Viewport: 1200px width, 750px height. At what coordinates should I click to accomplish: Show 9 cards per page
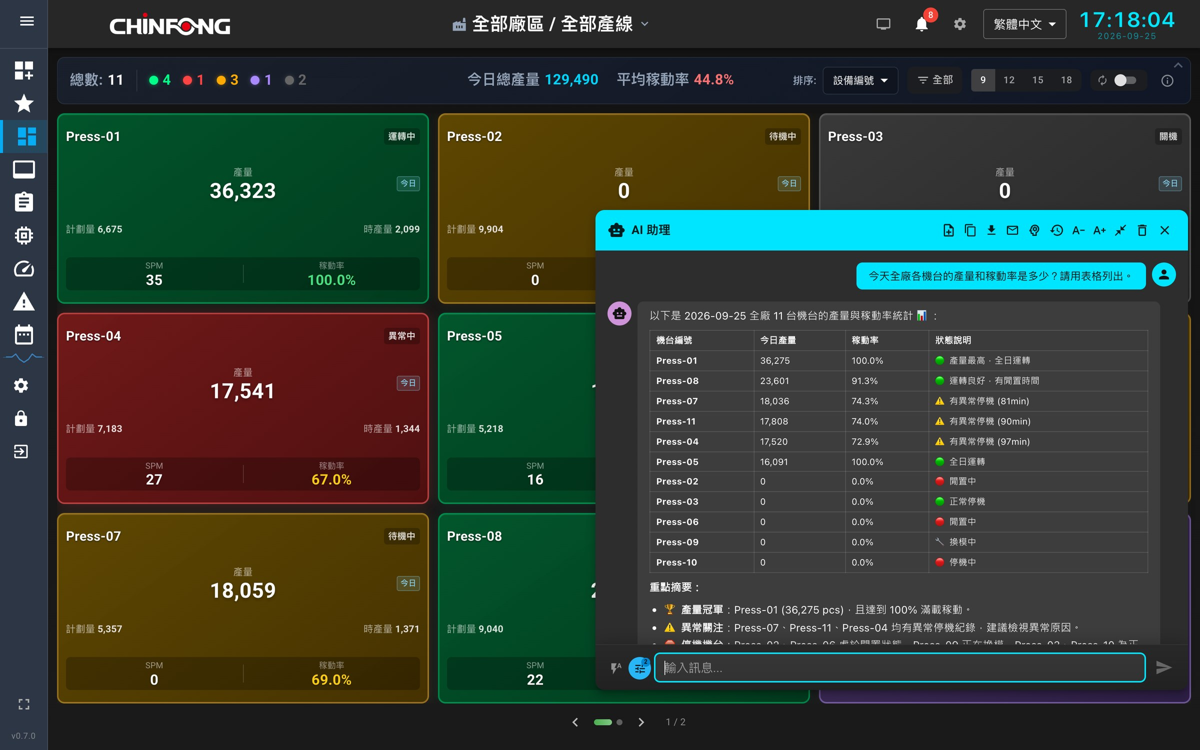pyautogui.click(x=983, y=80)
